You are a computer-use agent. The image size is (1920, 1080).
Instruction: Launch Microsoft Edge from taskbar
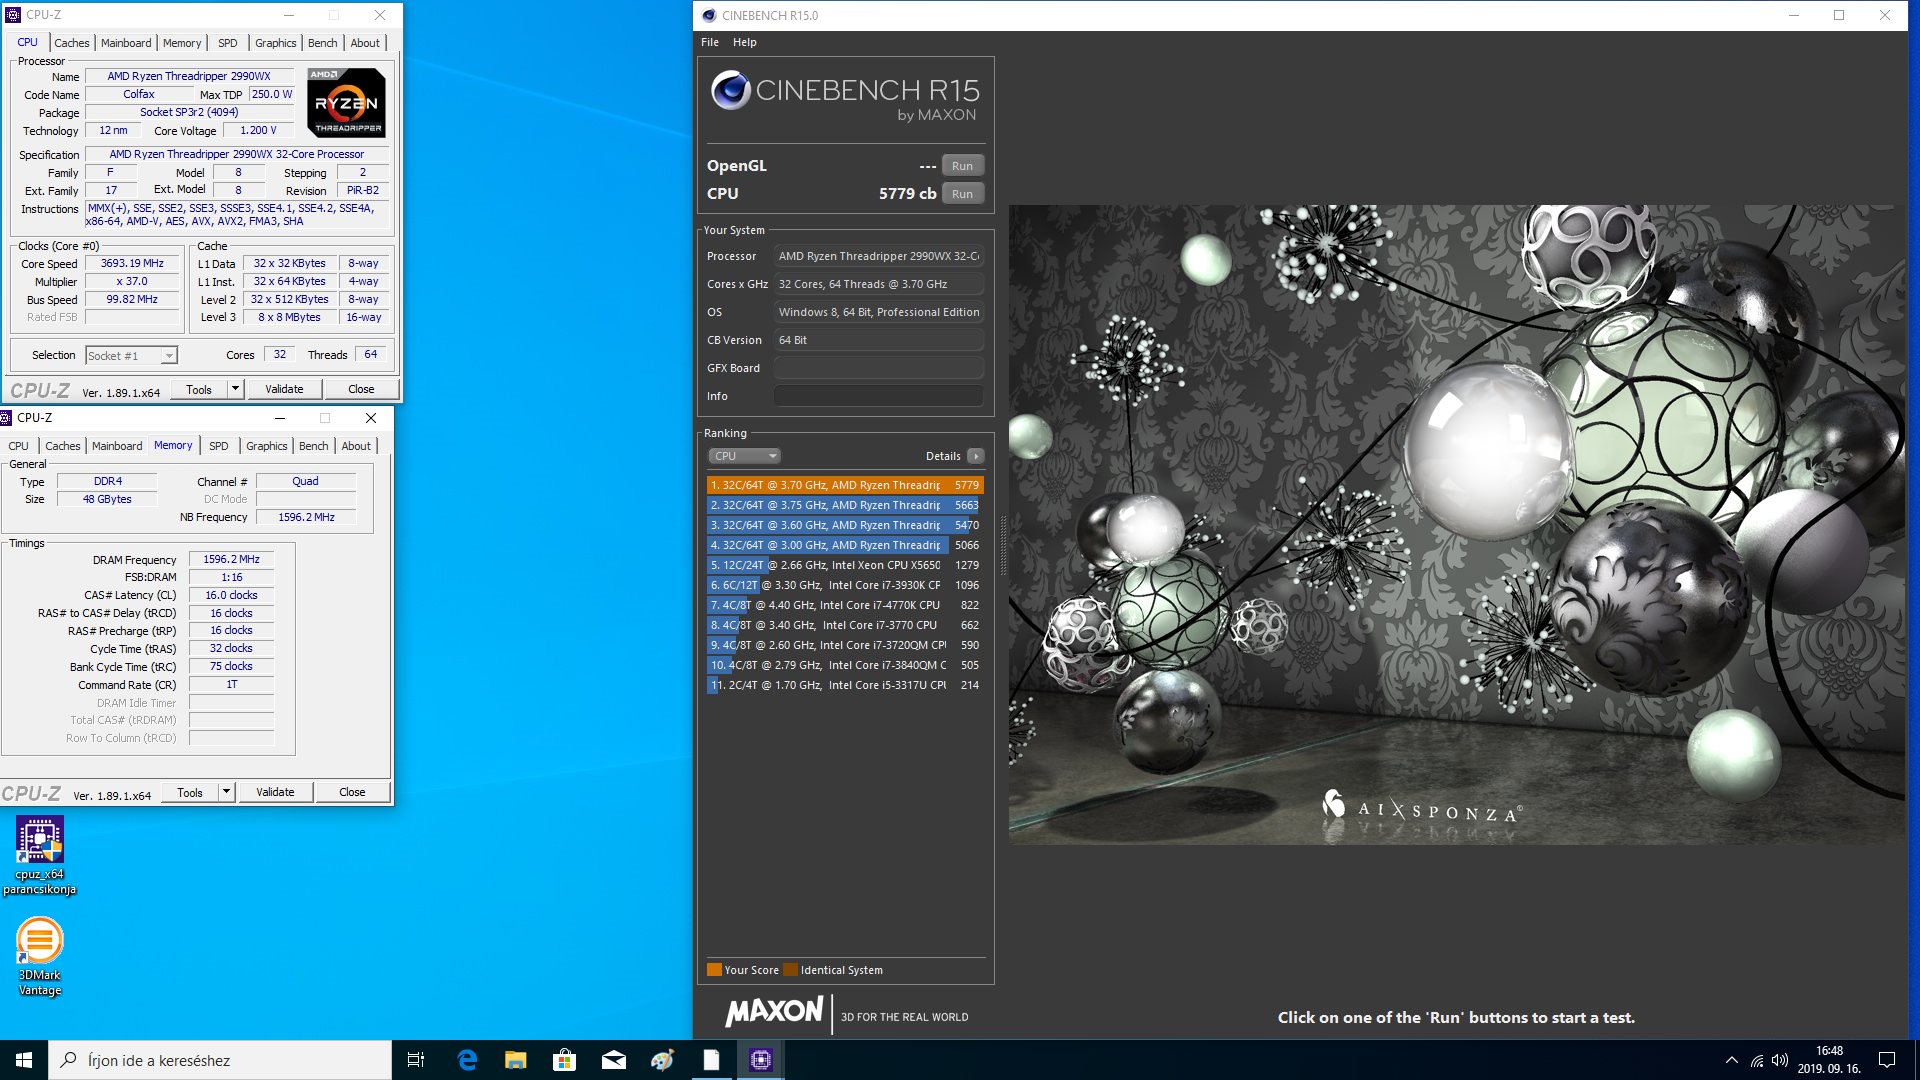(467, 1060)
